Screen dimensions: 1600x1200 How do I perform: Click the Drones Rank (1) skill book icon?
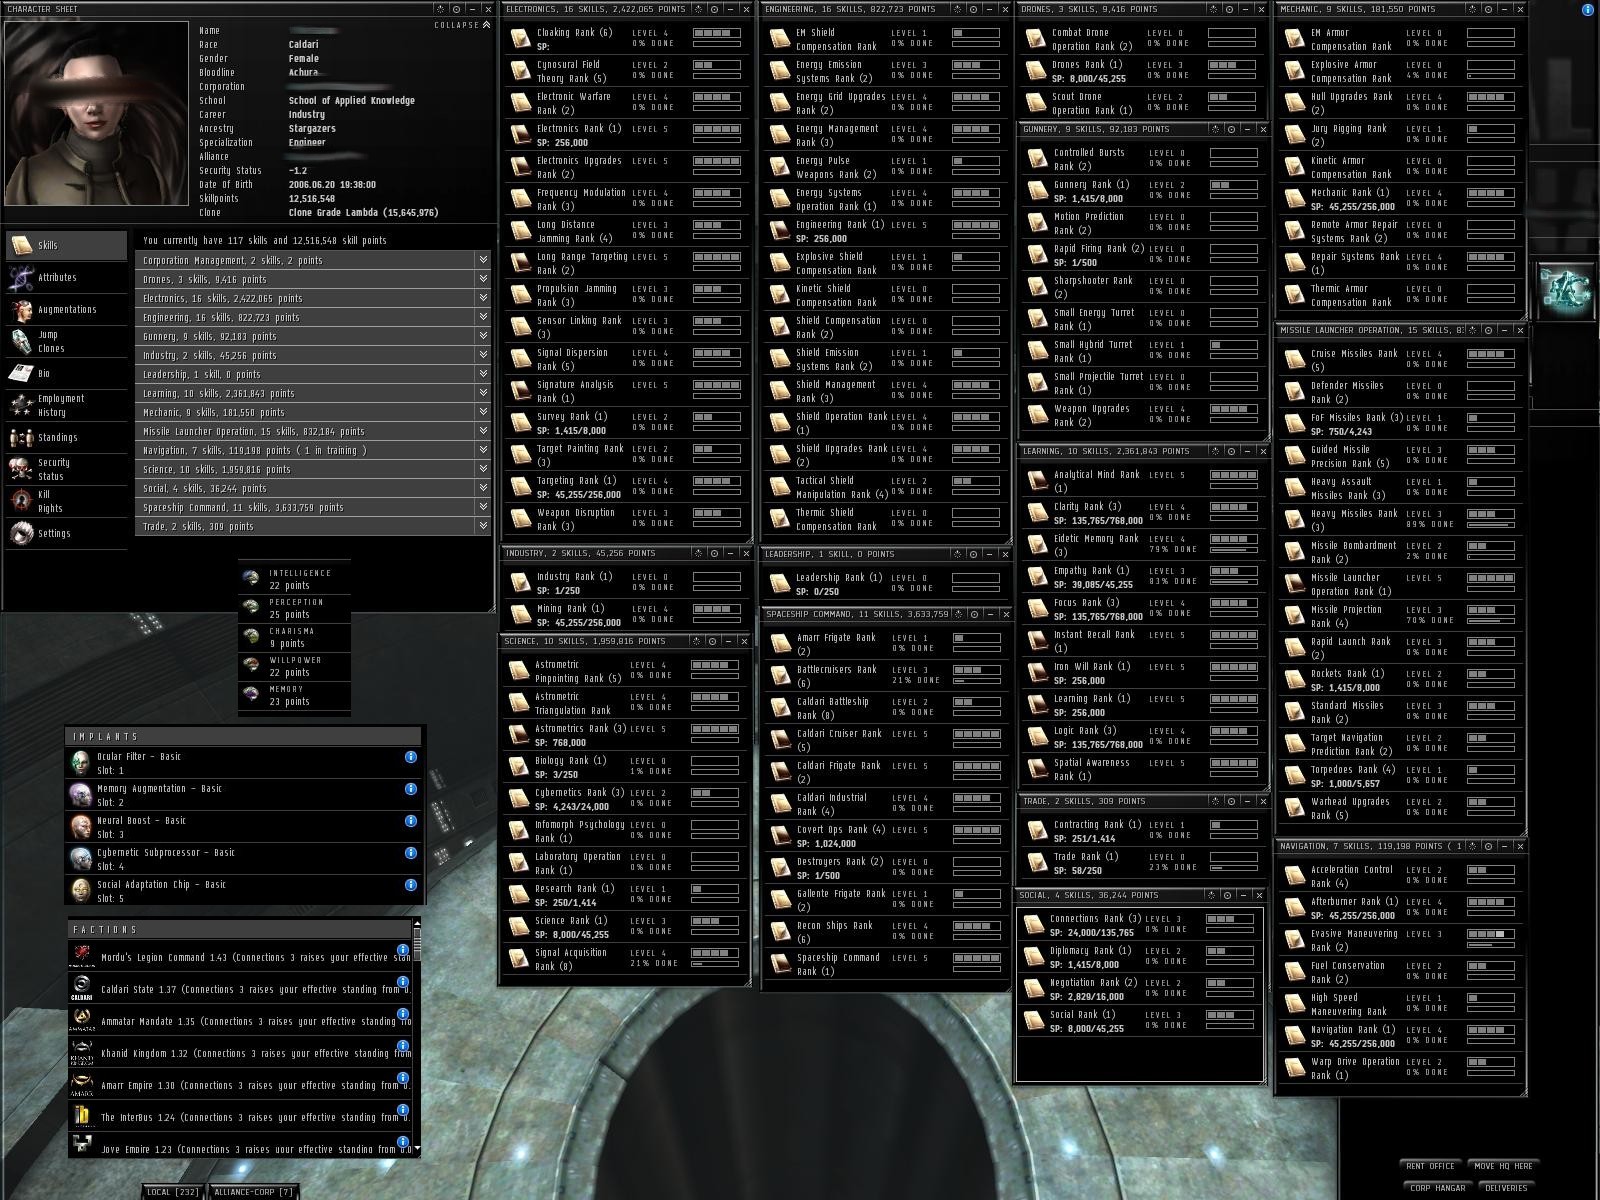pyautogui.click(x=1036, y=71)
